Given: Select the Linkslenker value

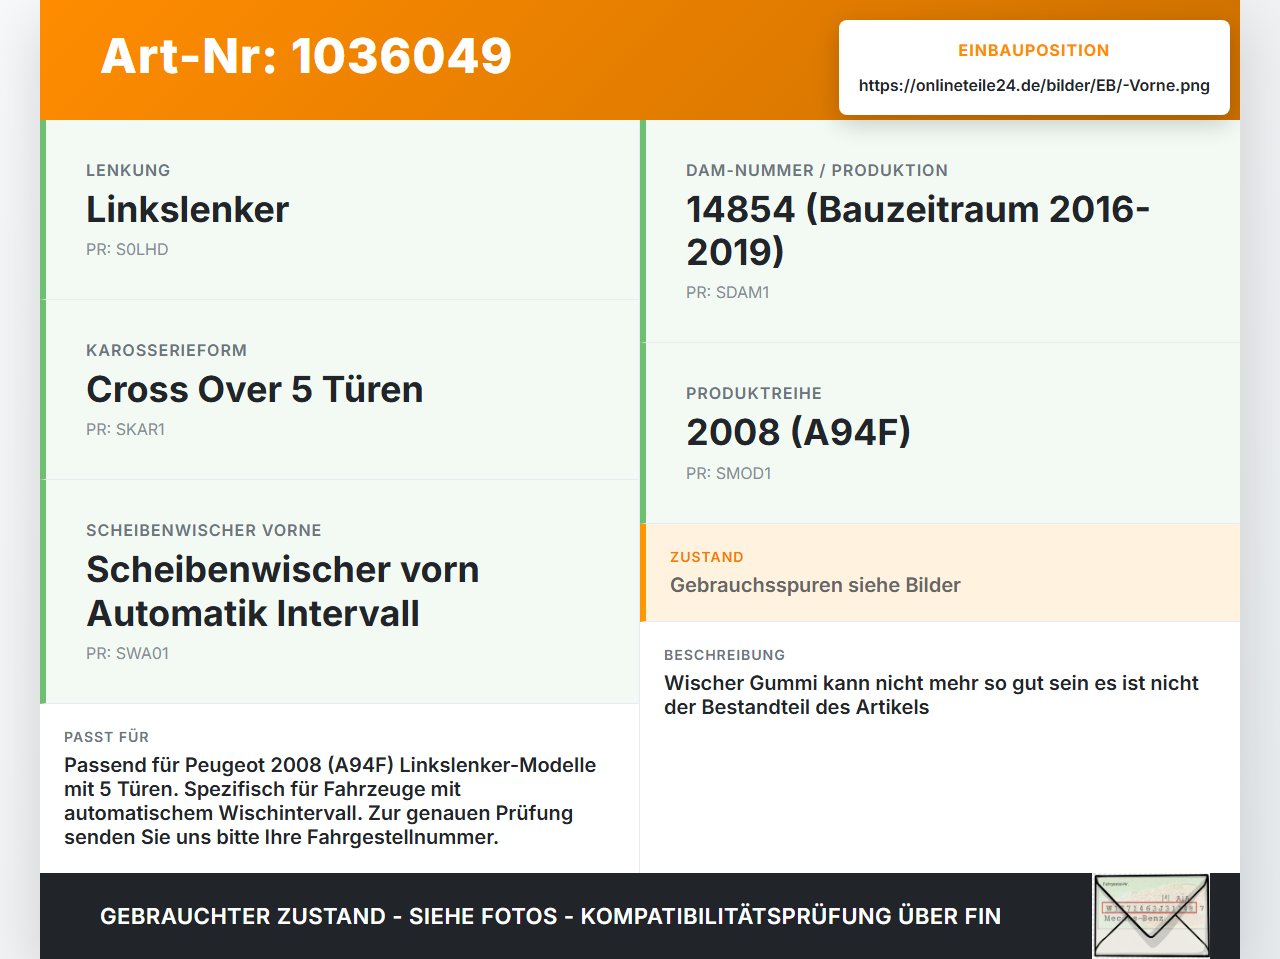Looking at the screenshot, I should coord(187,209).
